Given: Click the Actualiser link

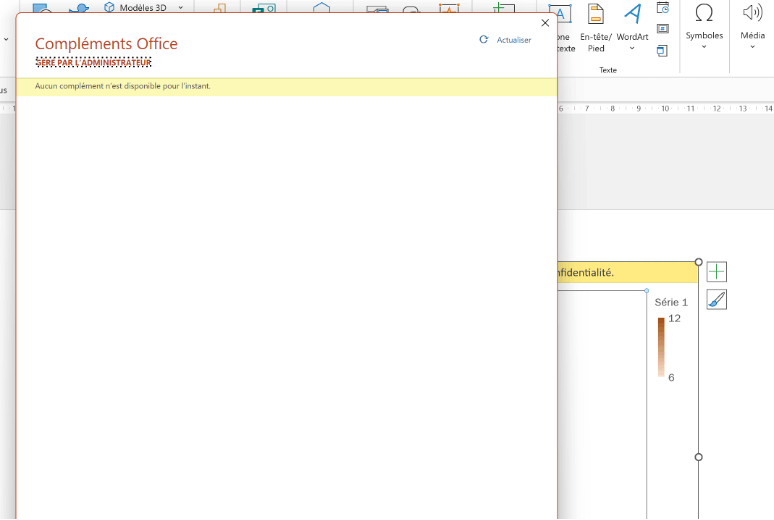Looking at the screenshot, I should [x=514, y=40].
